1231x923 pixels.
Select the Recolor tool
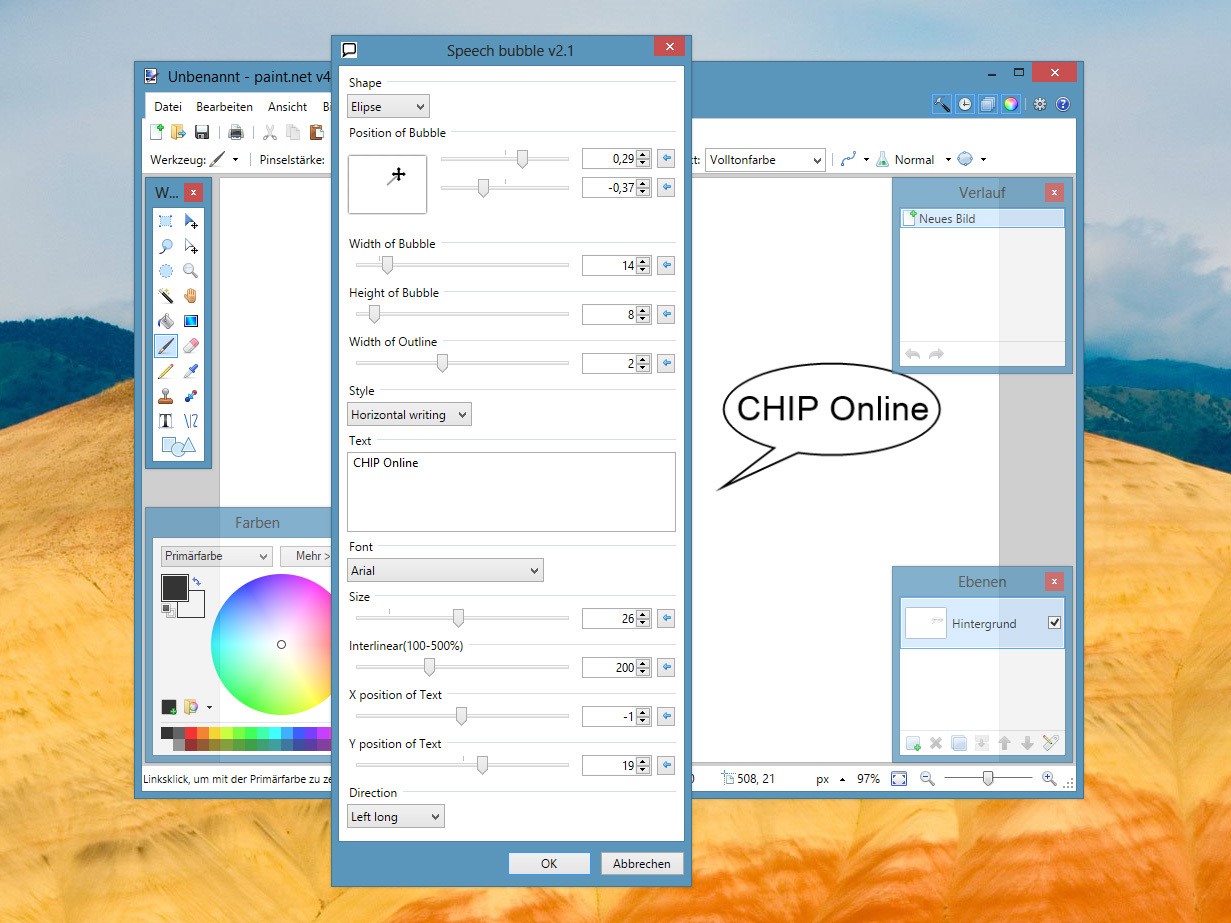pyautogui.click(x=191, y=396)
